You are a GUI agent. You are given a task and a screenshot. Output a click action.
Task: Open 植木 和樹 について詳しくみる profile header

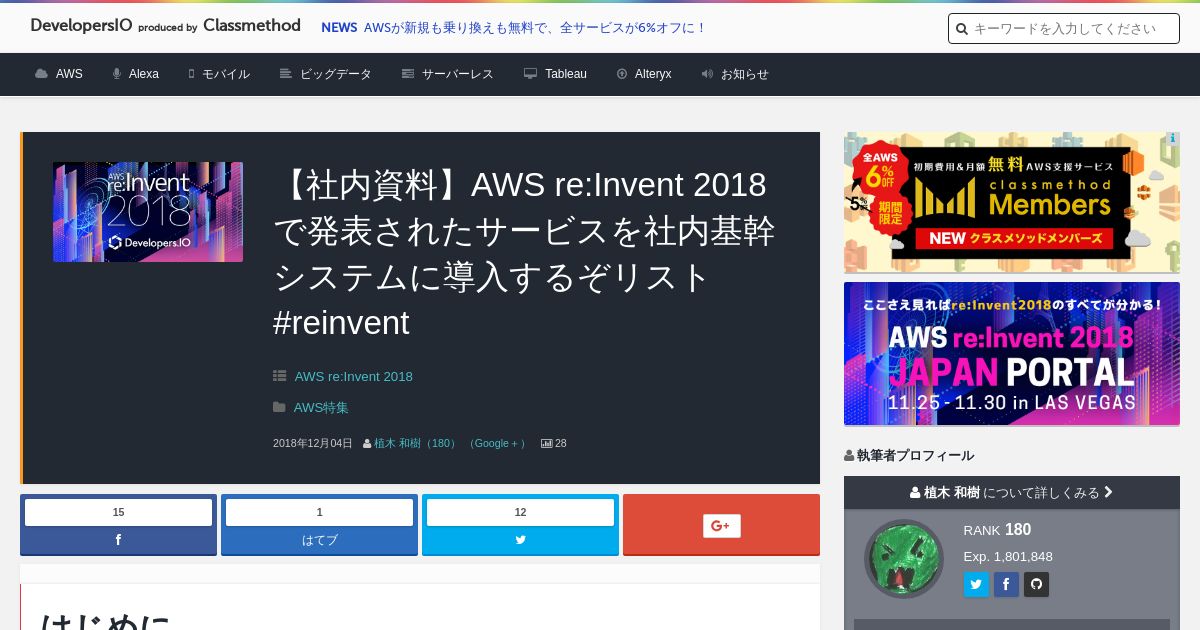1012,492
